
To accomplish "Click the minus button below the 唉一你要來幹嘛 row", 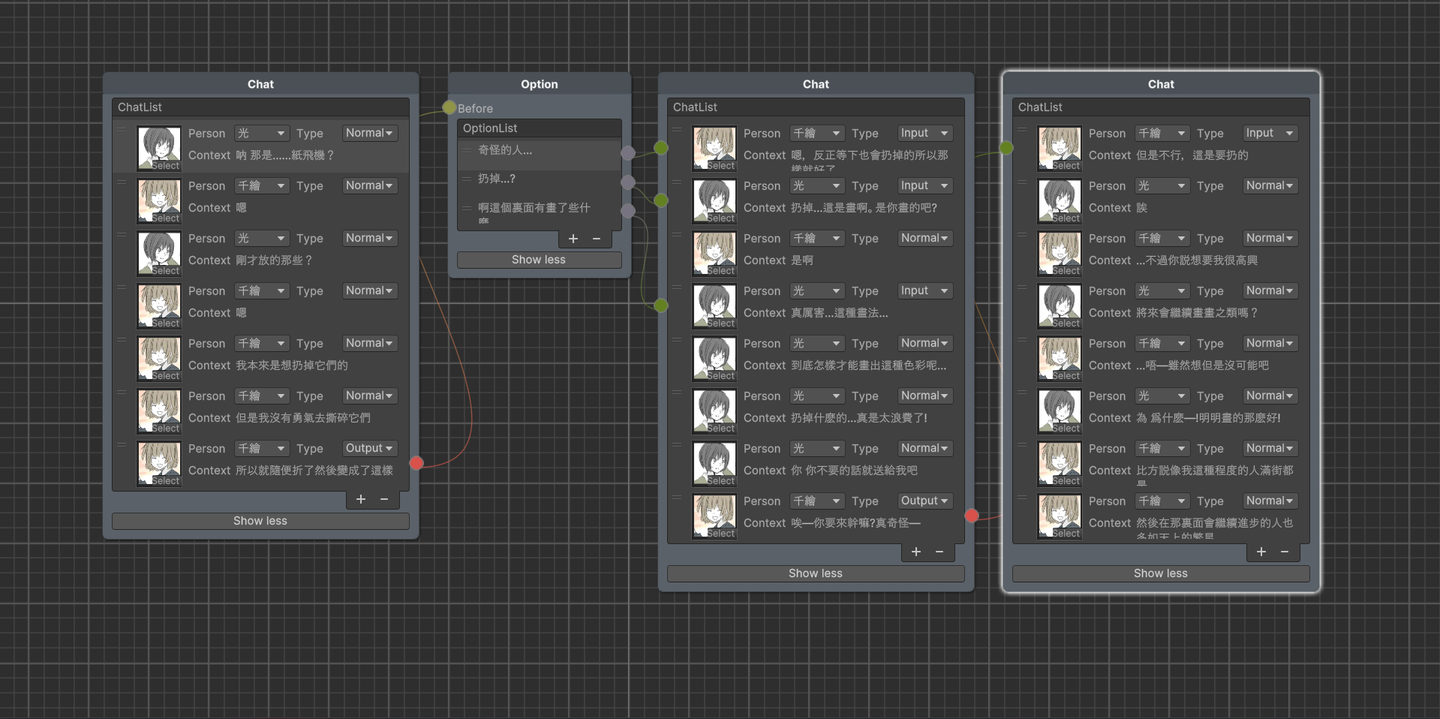I will tap(939, 552).
